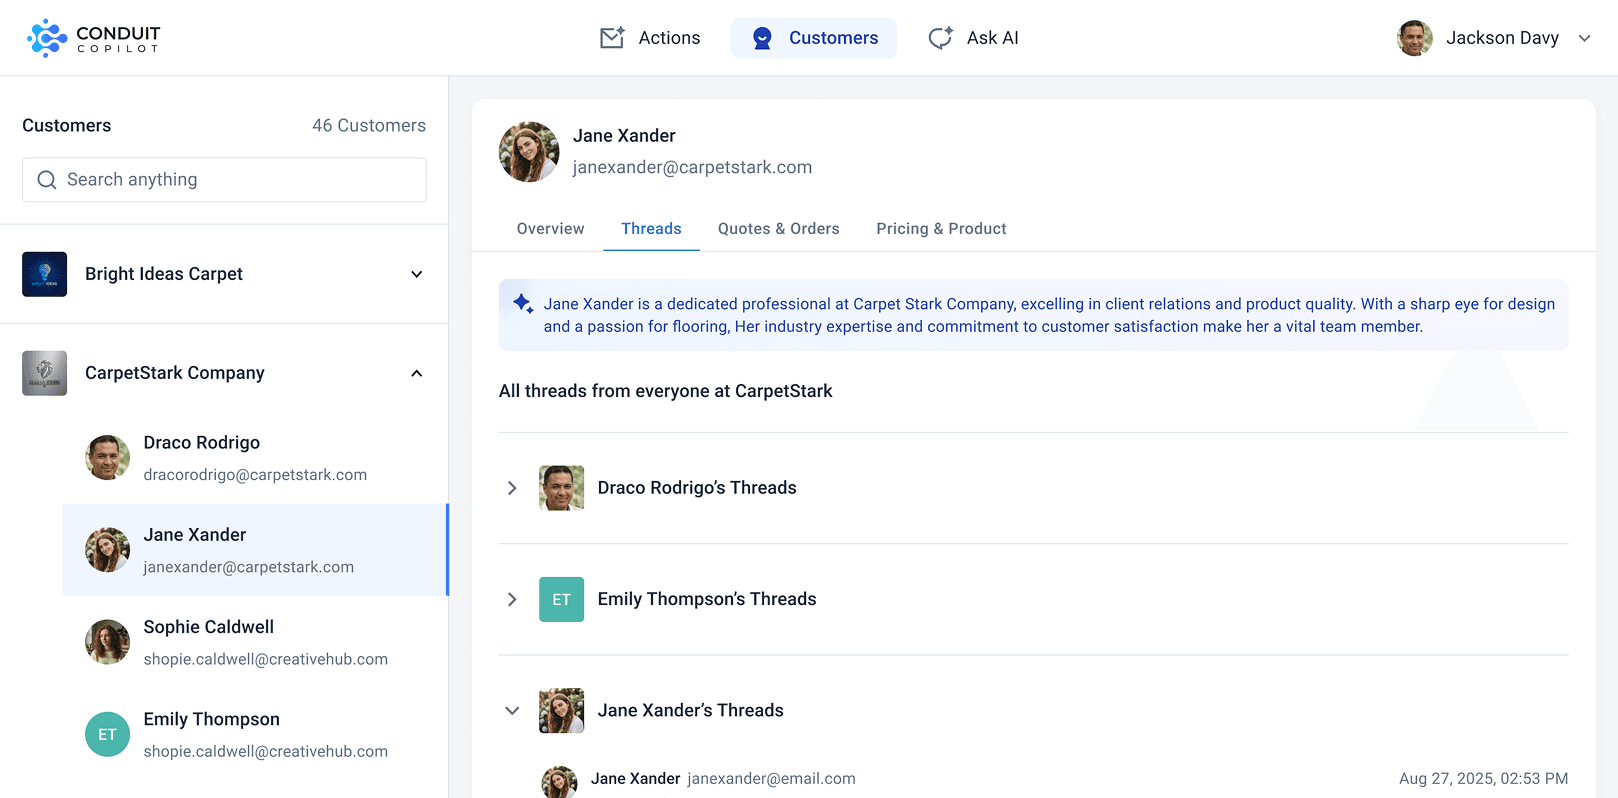
Task: Click the 46 Customers count
Action: coord(369,125)
